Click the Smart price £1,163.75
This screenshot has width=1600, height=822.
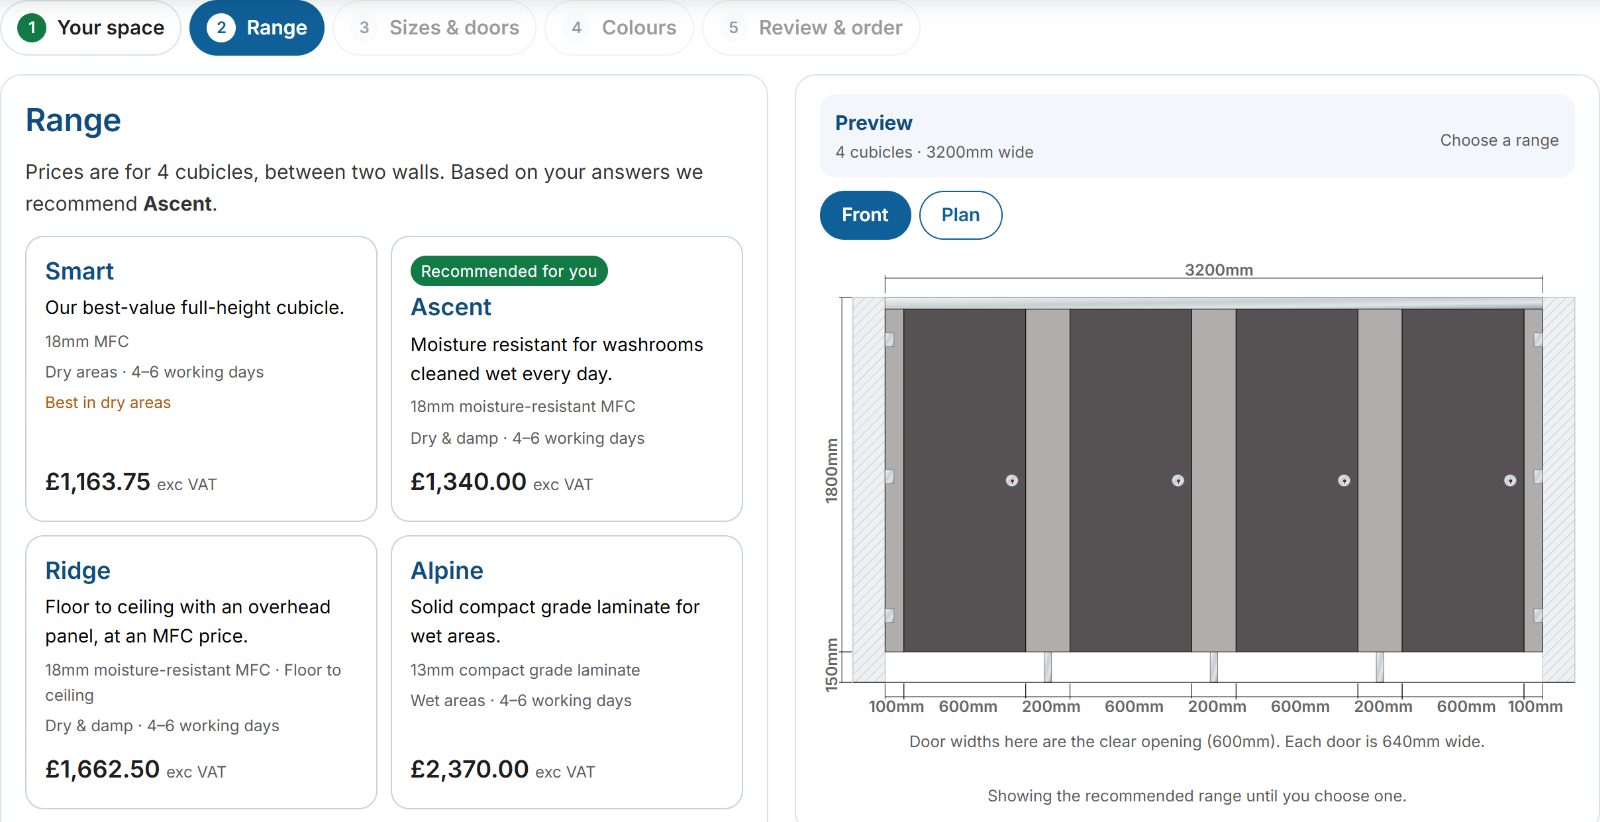pos(98,482)
